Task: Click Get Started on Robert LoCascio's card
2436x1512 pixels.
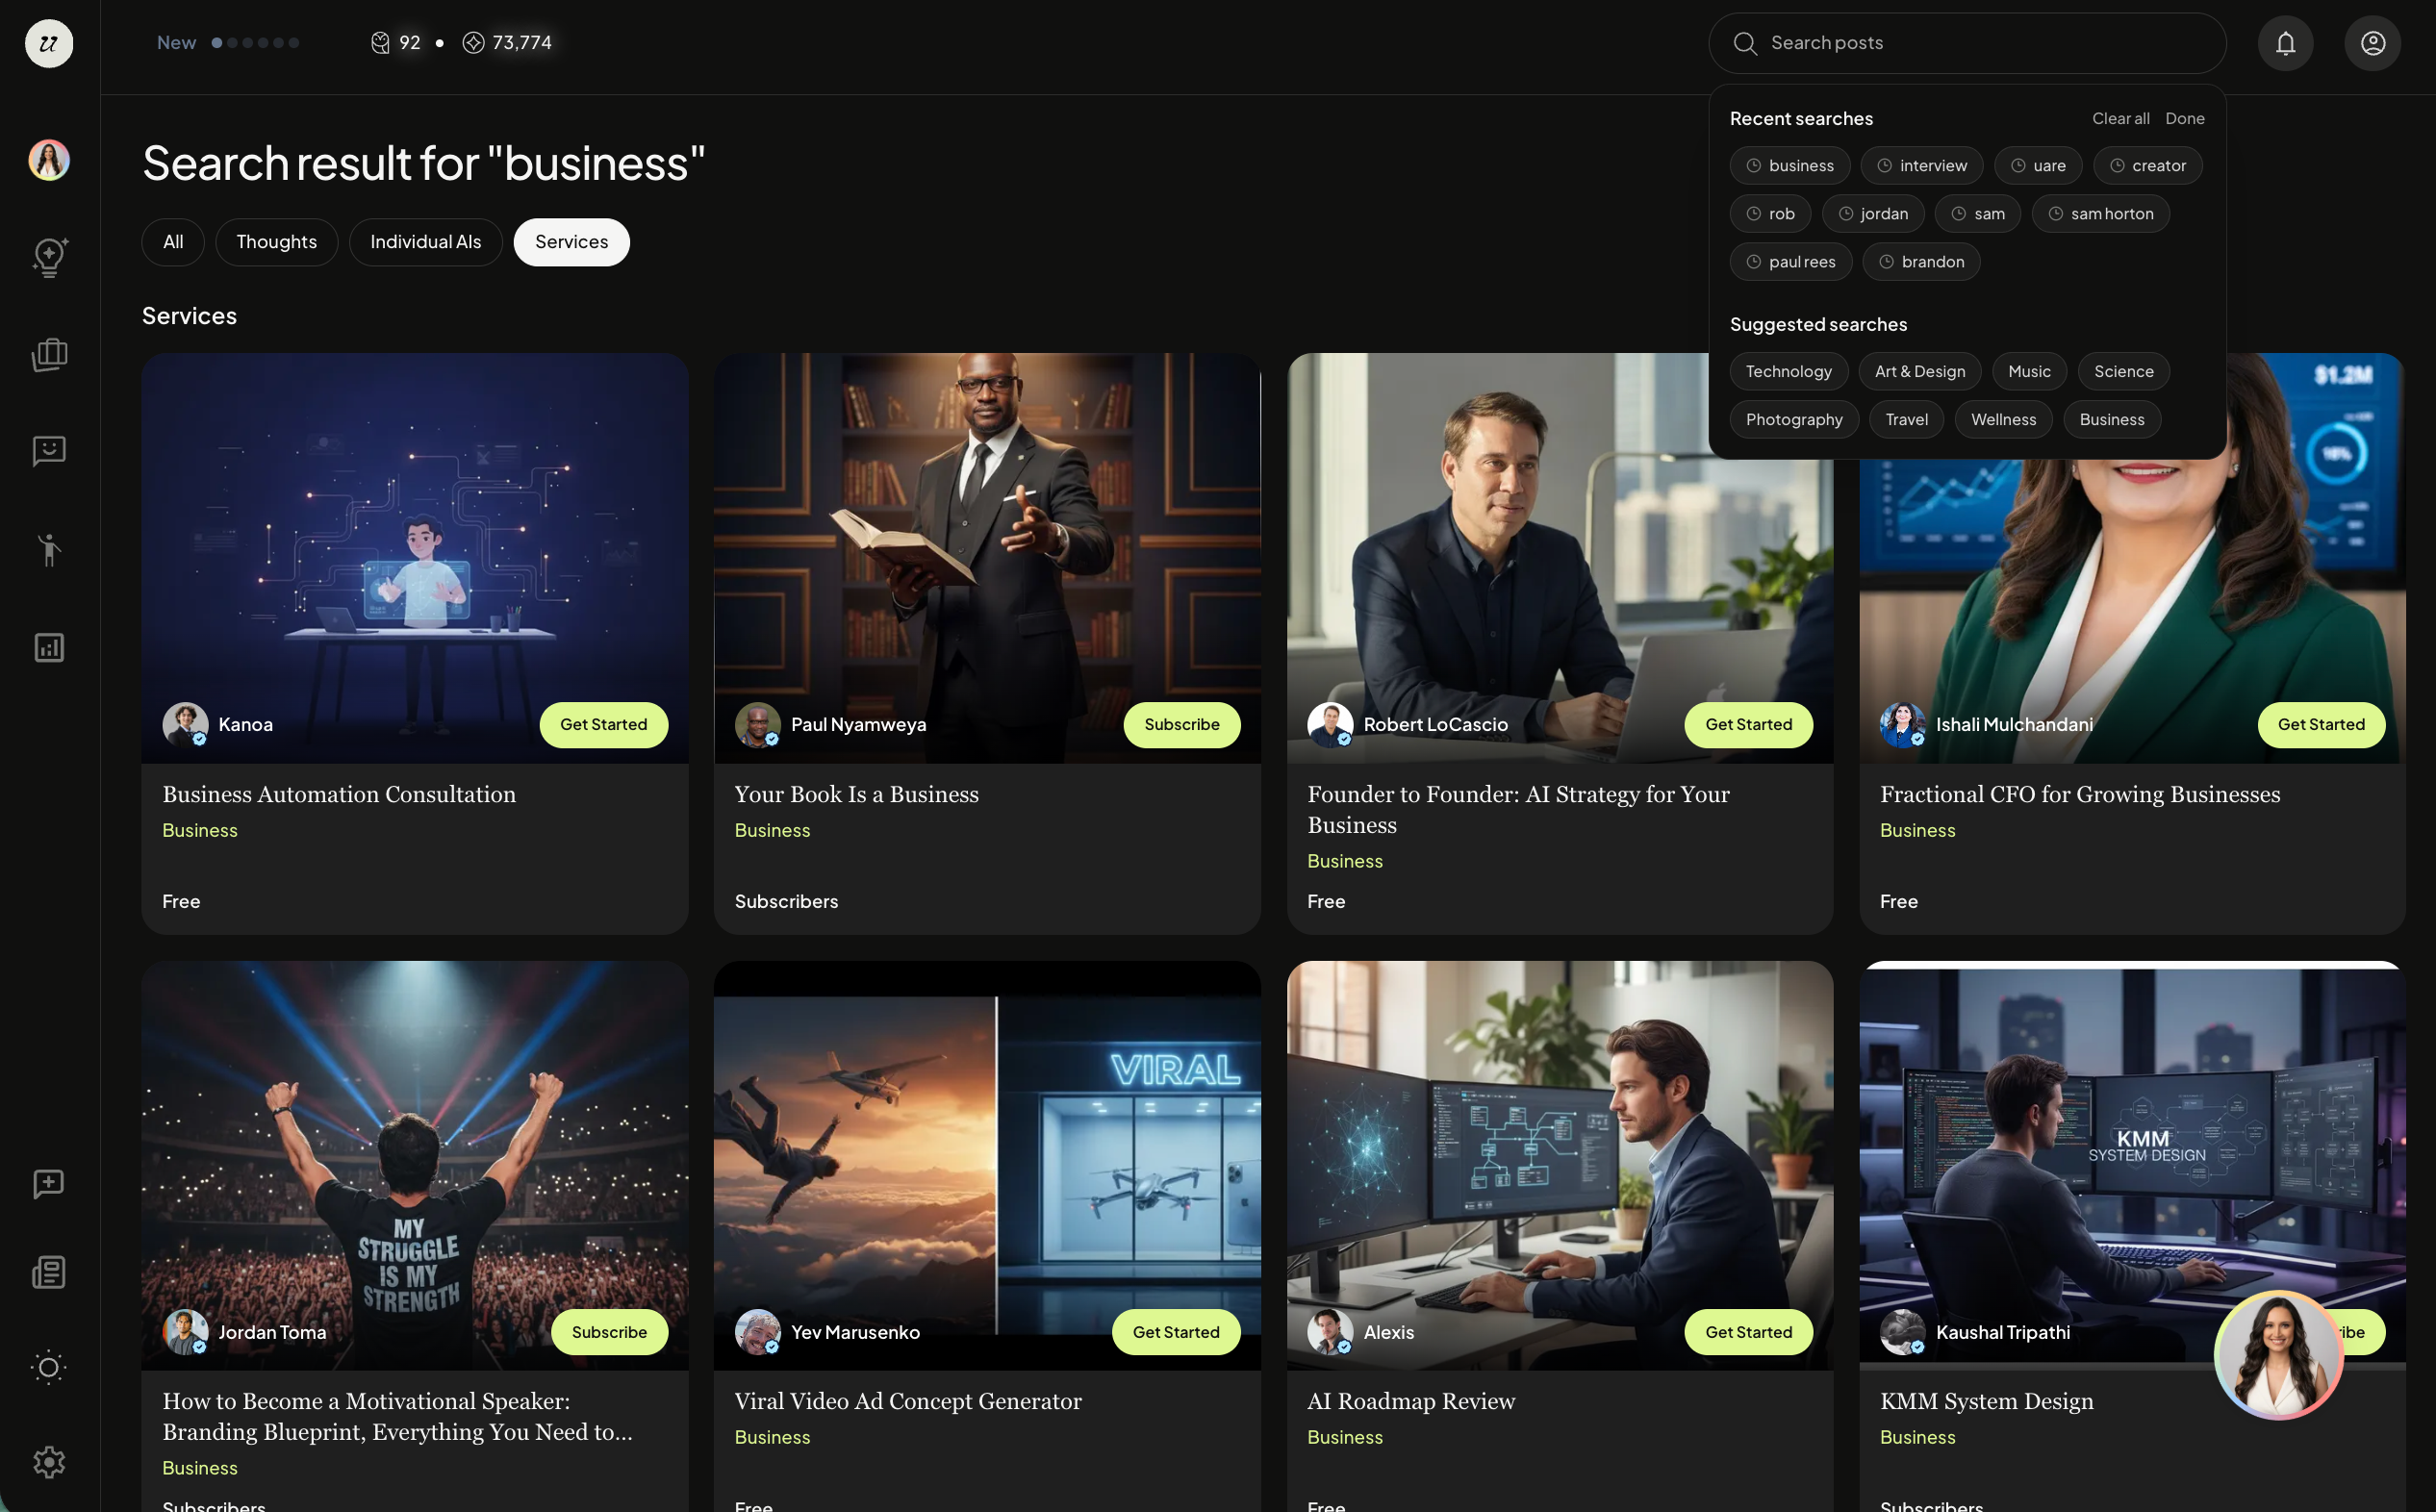Action: point(1748,724)
